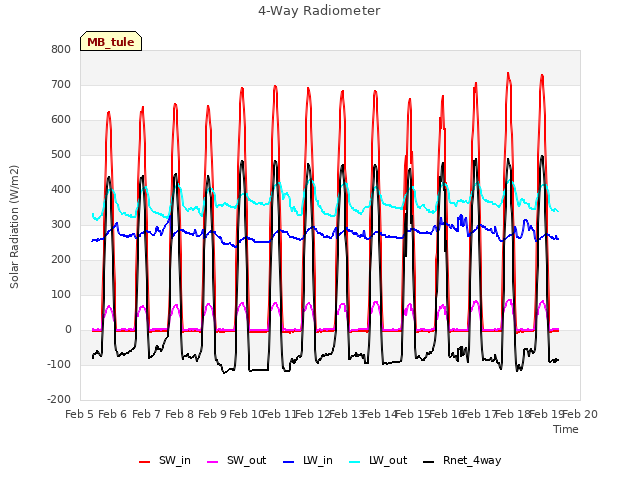
Task: Click the Feb 8 x-axis tick label
Action: (x=180, y=414)
